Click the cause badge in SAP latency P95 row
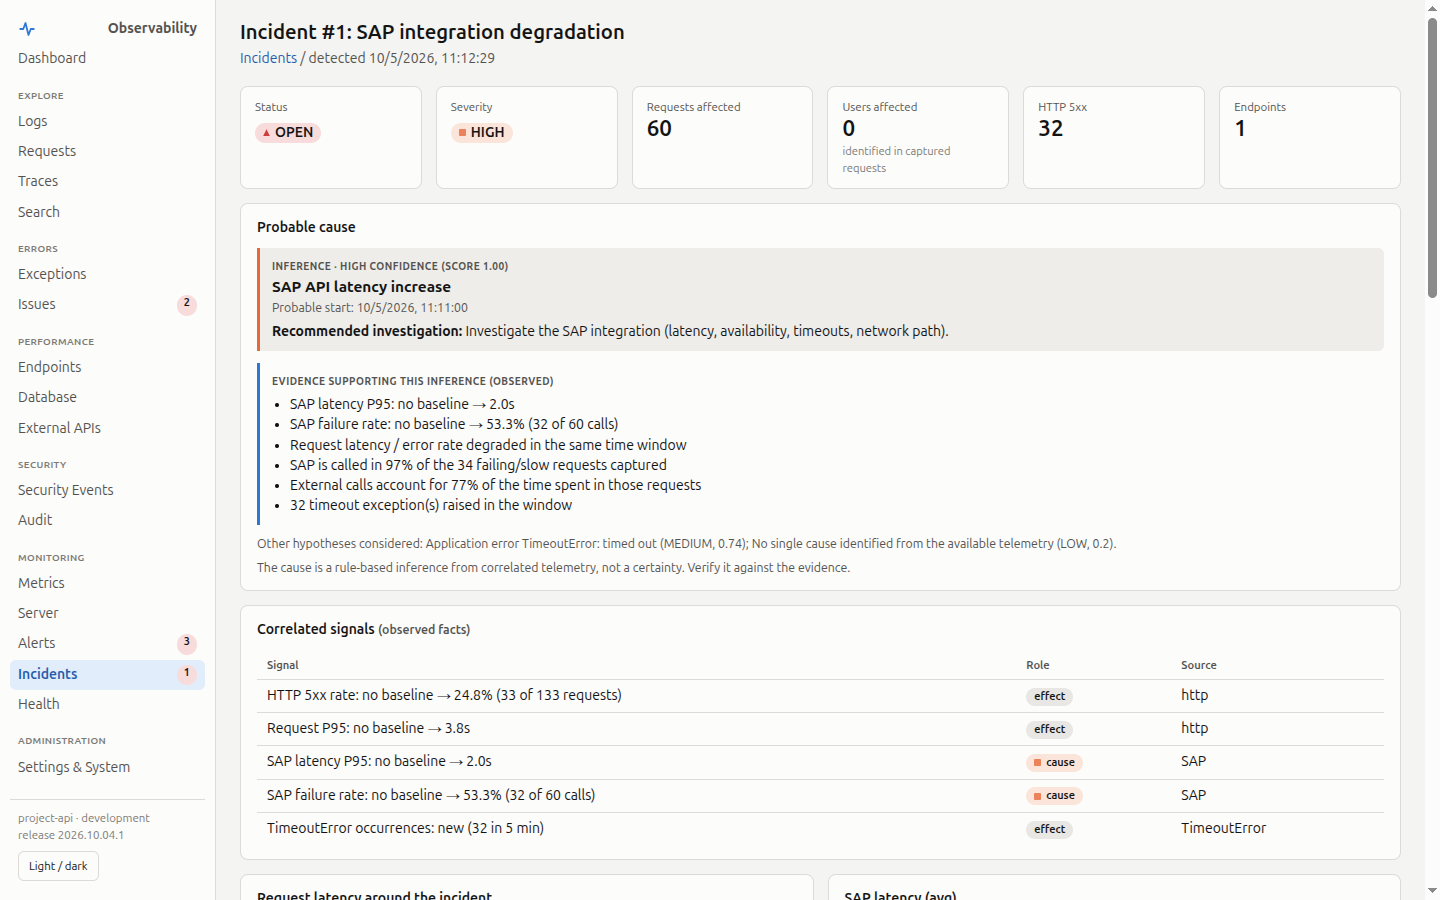The image size is (1440, 900). click(1054, 762)
